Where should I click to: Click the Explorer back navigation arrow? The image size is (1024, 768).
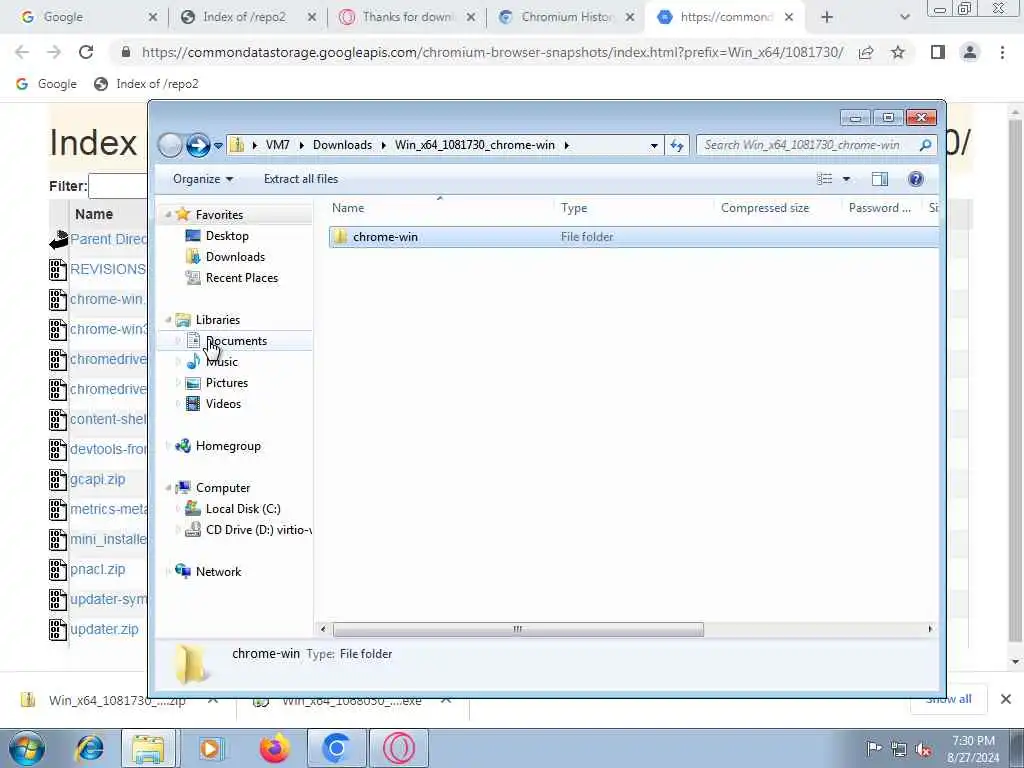170,145
